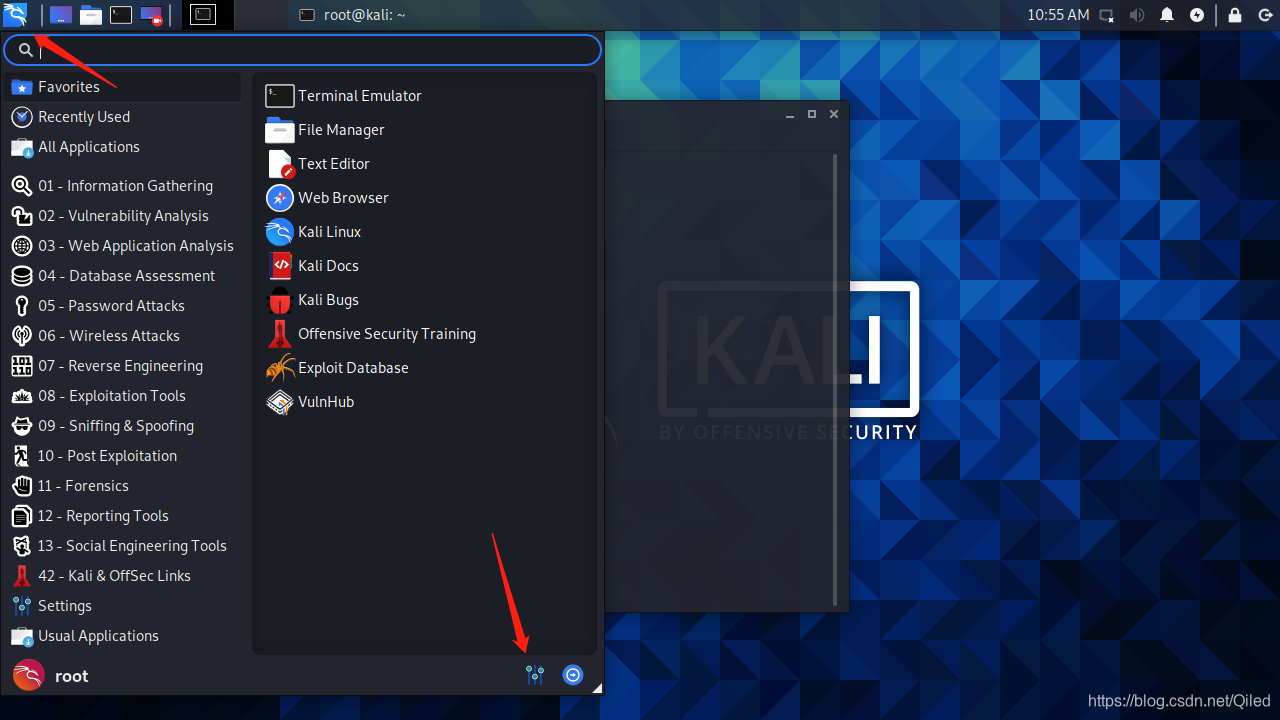
Task: Open 11 - Forensics category
Action: pos(122,486)
